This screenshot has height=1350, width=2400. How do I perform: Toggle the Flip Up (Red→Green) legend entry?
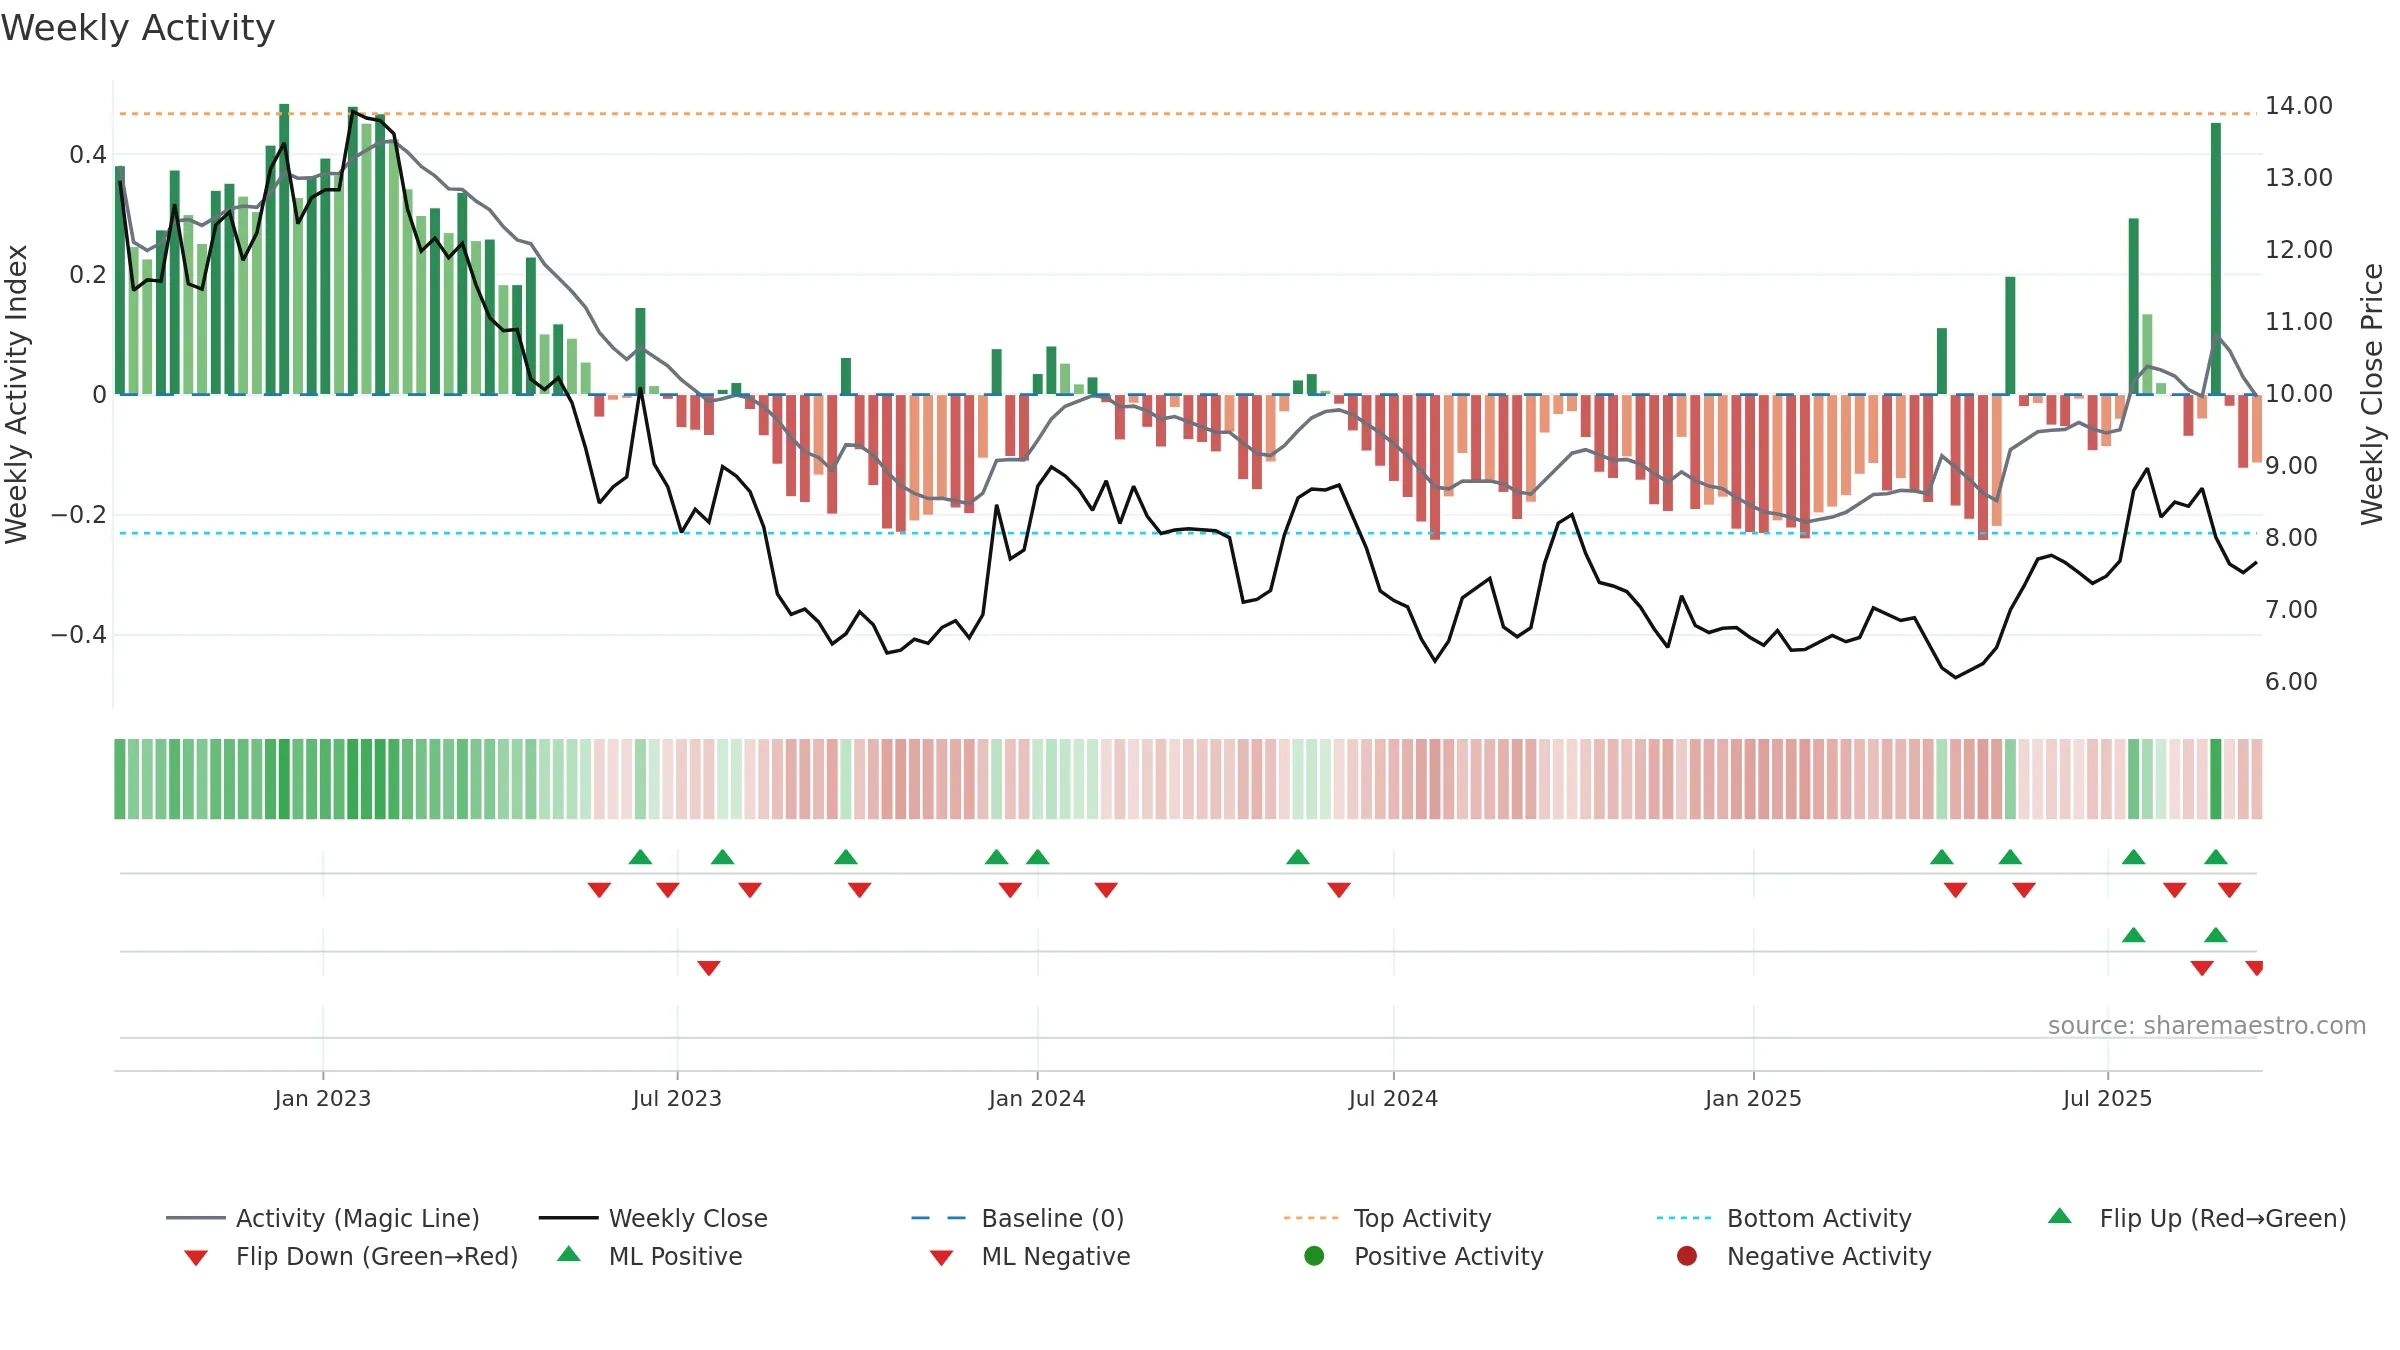tap(2197, 1218)
